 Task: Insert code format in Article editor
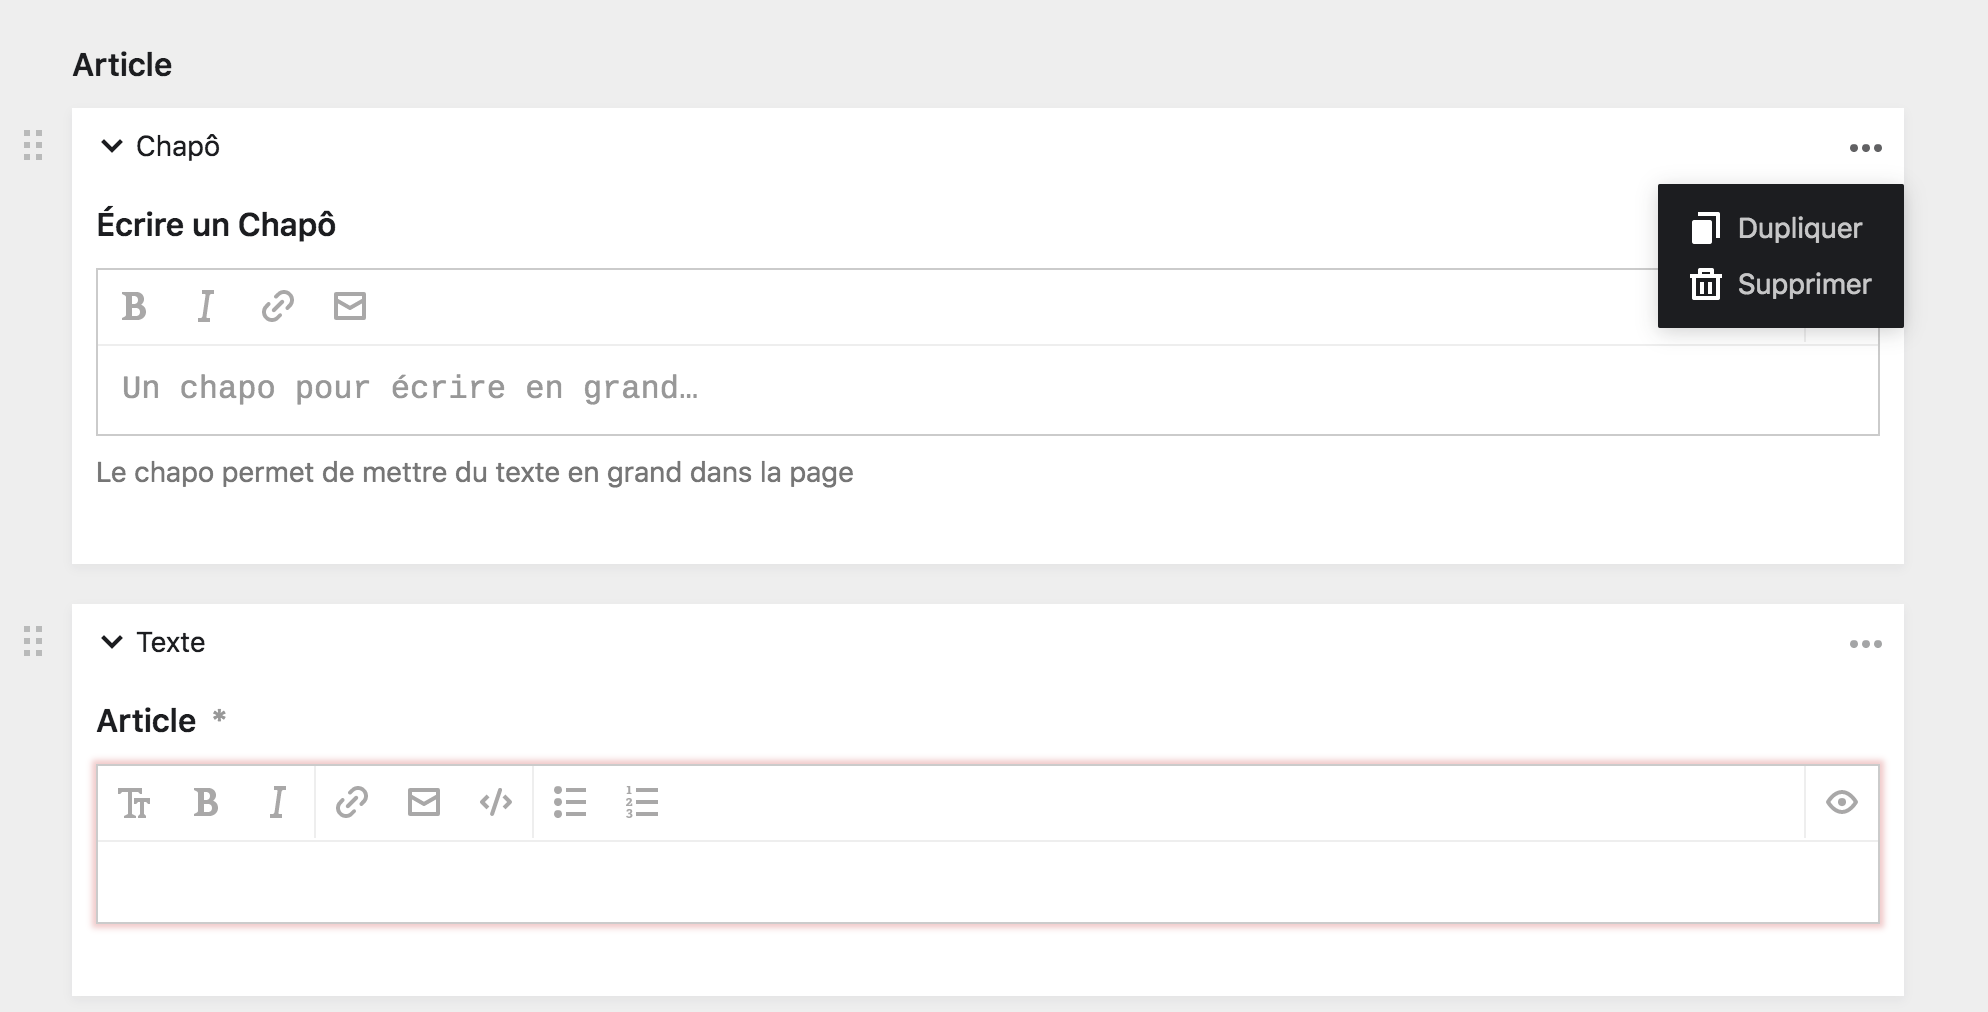496,802
